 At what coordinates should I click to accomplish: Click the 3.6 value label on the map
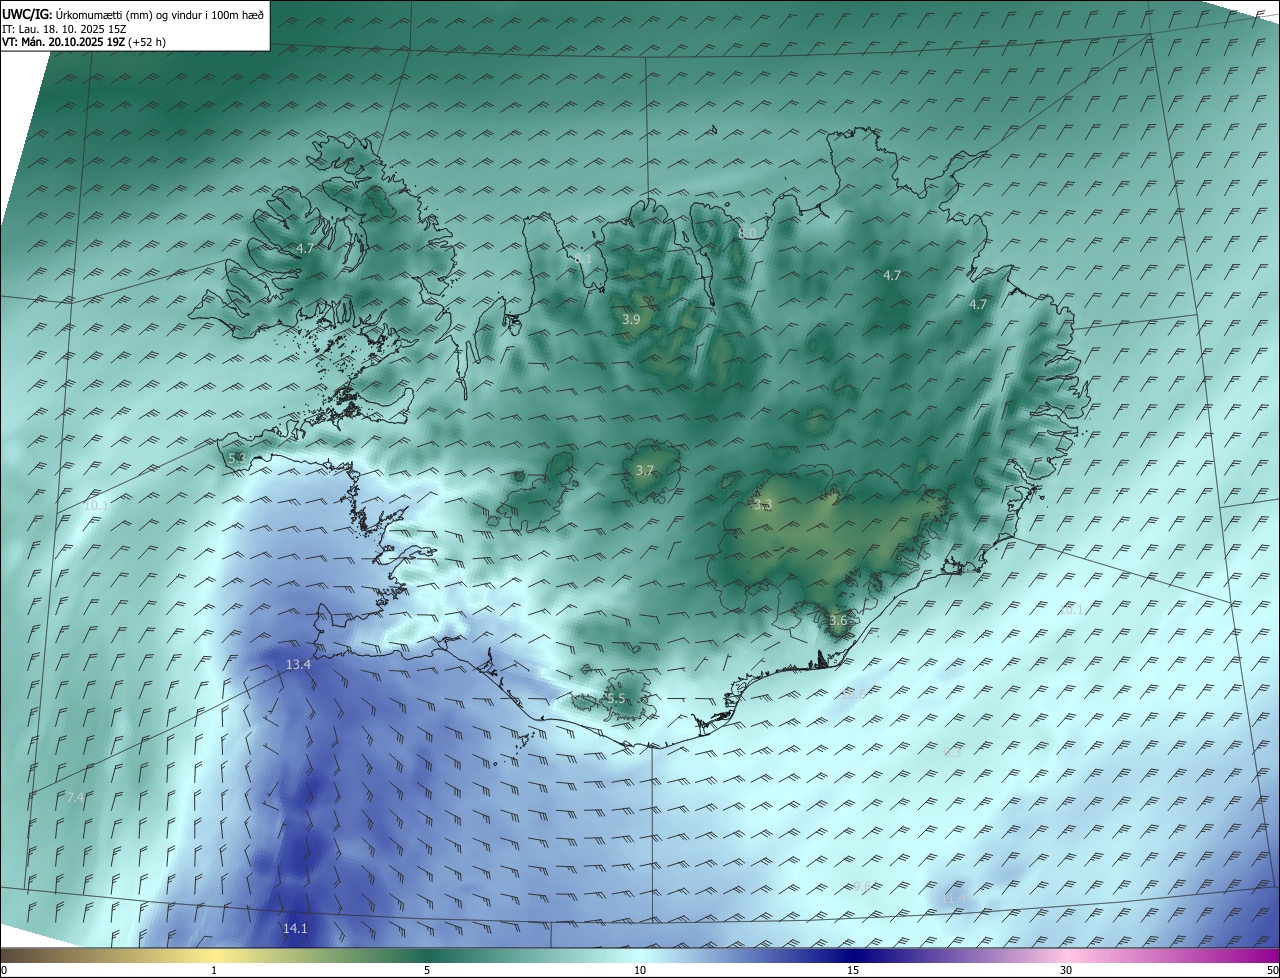point(838,621)
